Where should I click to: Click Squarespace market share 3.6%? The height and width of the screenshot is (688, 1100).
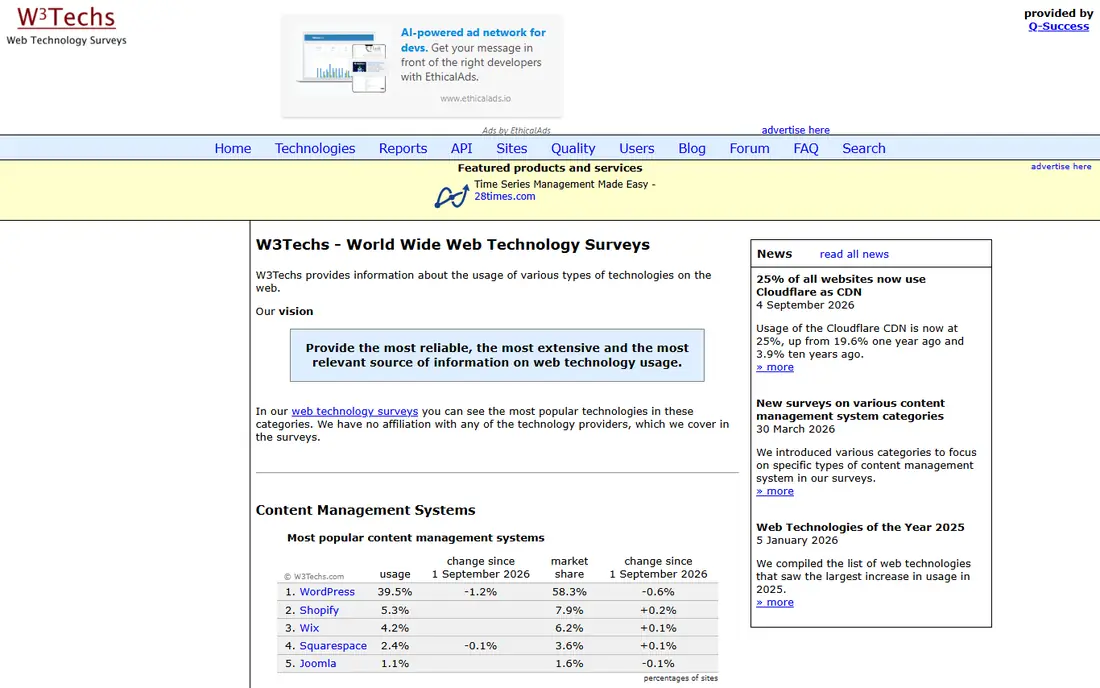pyautogui.click(x=569, y=646)
